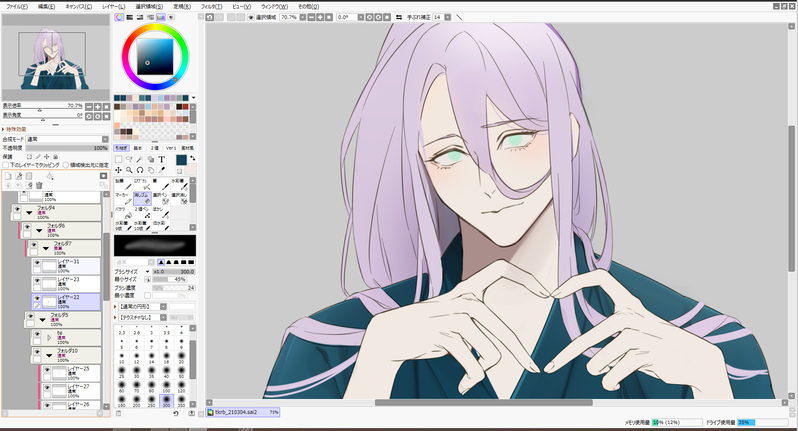798x431 pixels.
Task: Toggle visibility of フォルダ6
Action: click(x=27, y=227)
